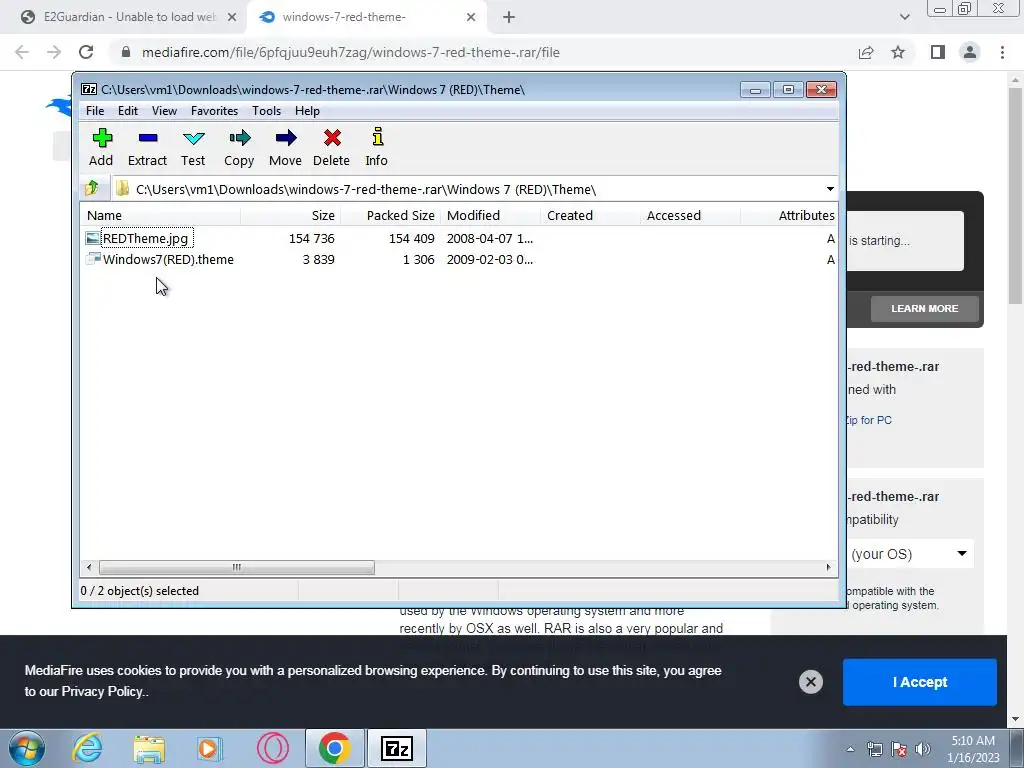Select the REDTheme.jpg file
The height and width of the screenshot is (768, 1024).
tap(146, 238)
